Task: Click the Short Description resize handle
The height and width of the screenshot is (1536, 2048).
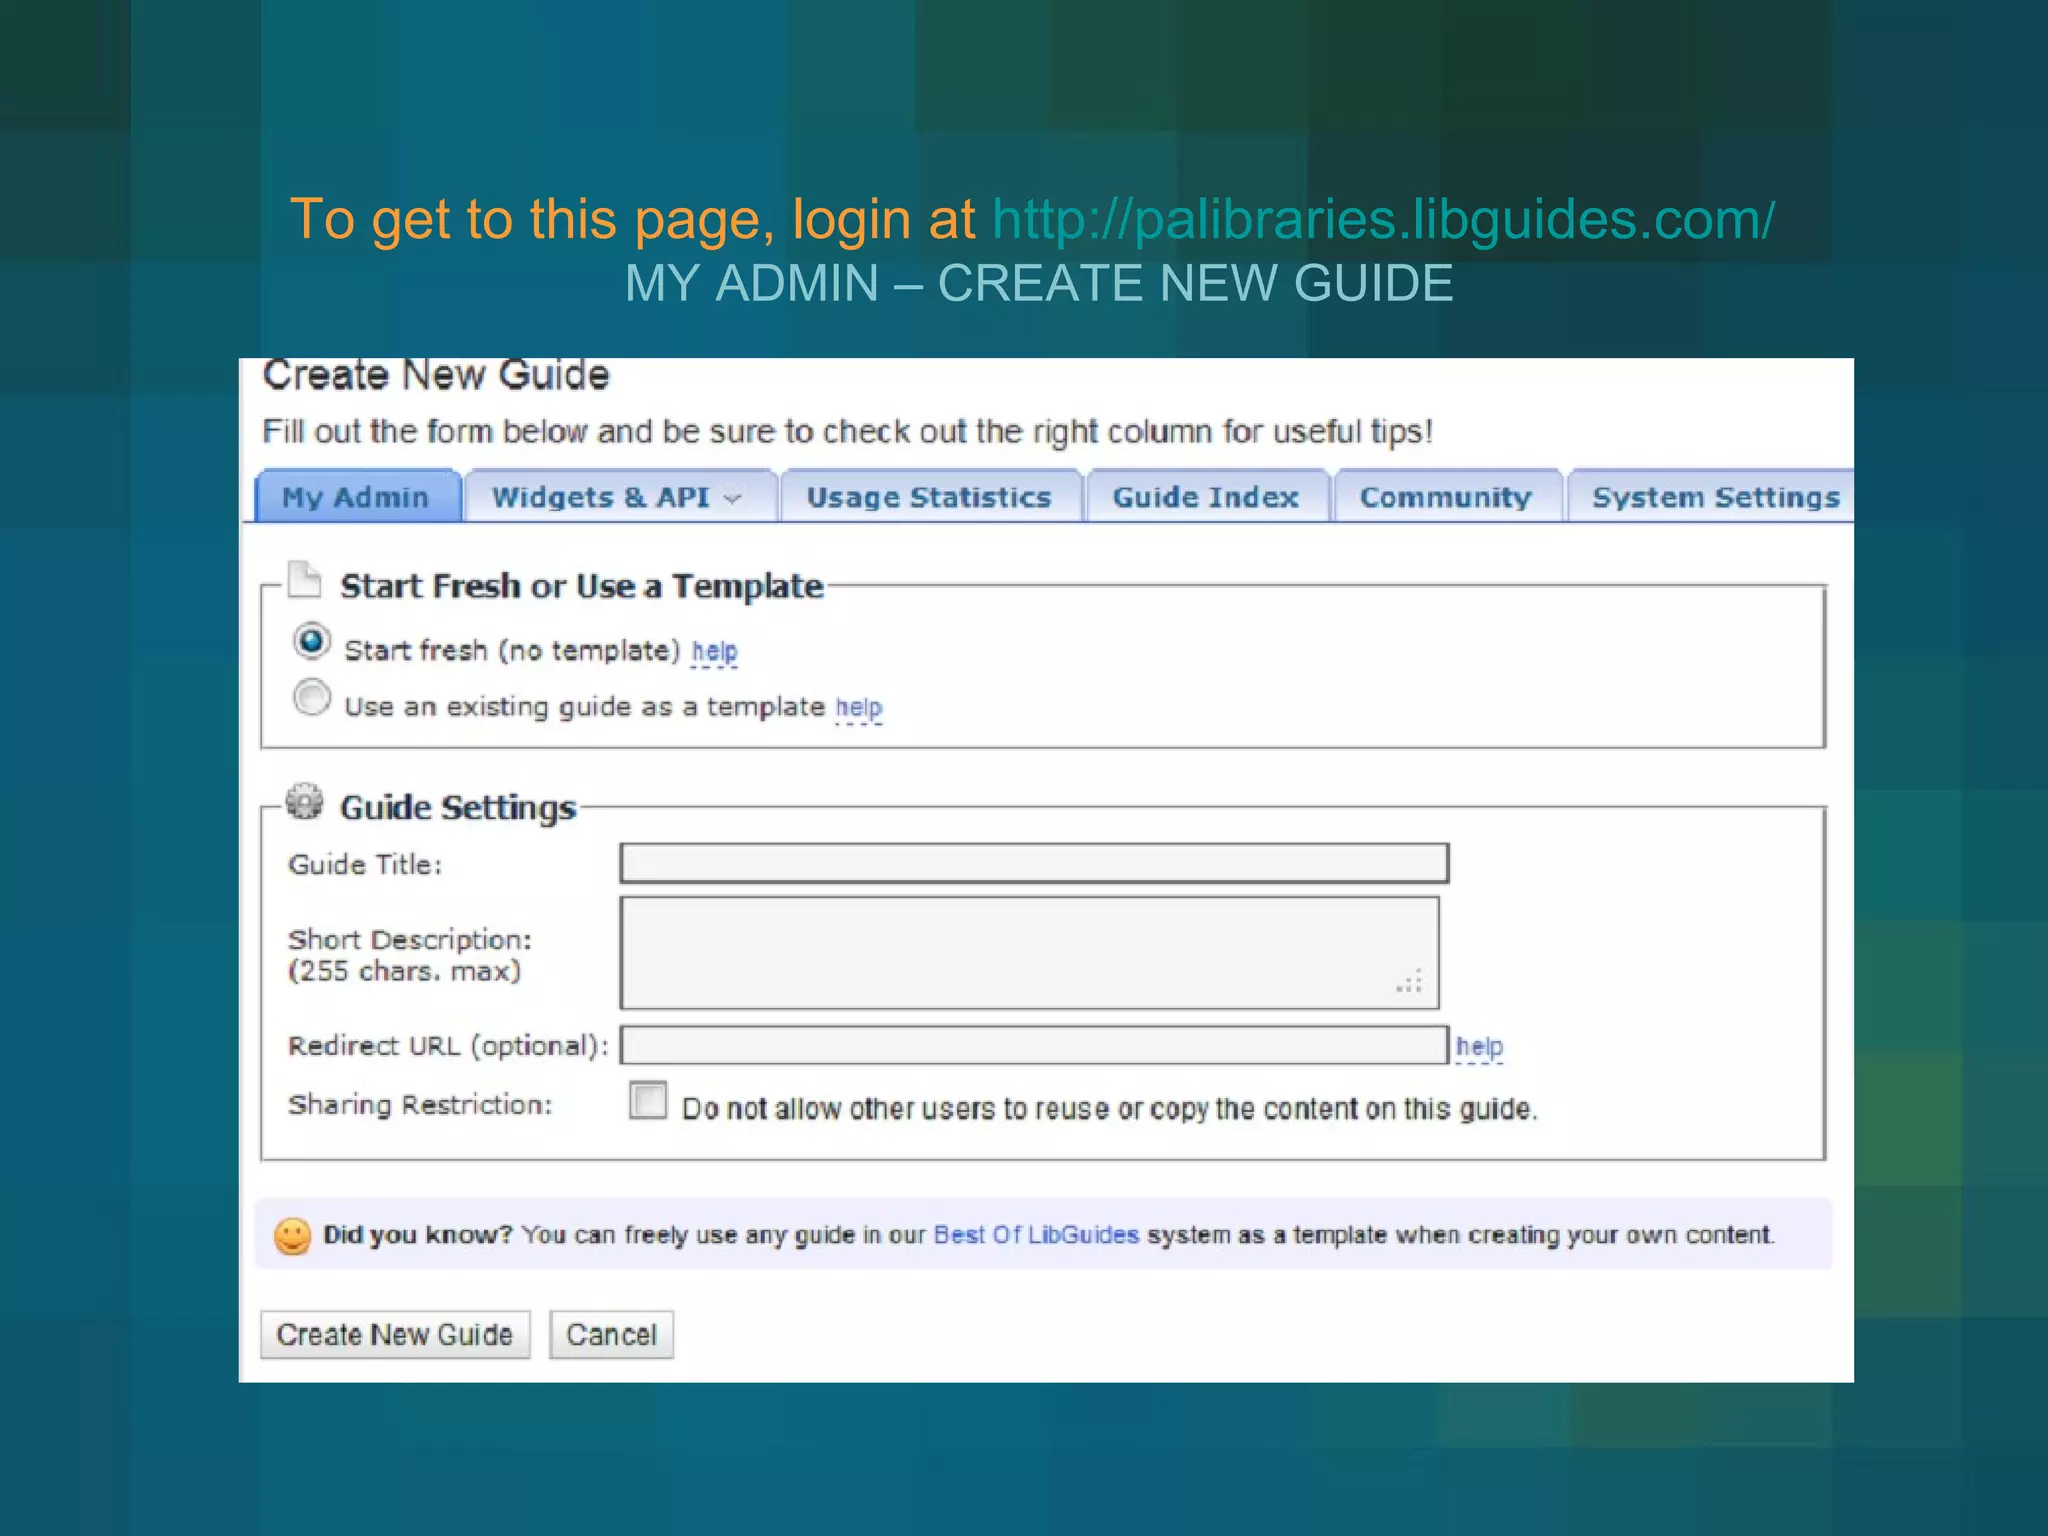Action: tap(1410, 982)
